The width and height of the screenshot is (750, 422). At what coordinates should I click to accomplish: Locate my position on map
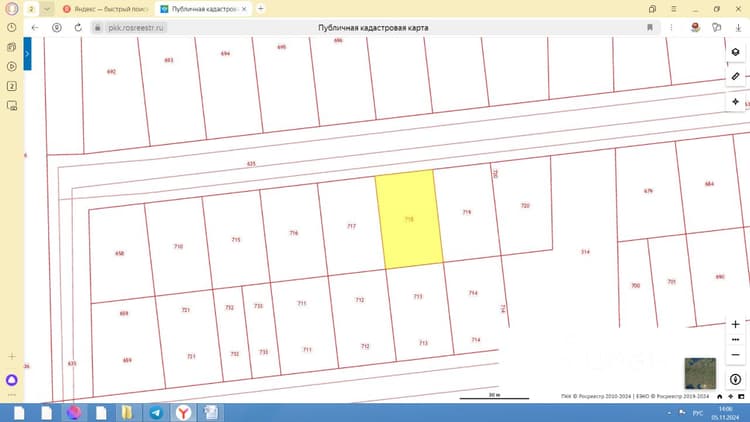[735, 101]
